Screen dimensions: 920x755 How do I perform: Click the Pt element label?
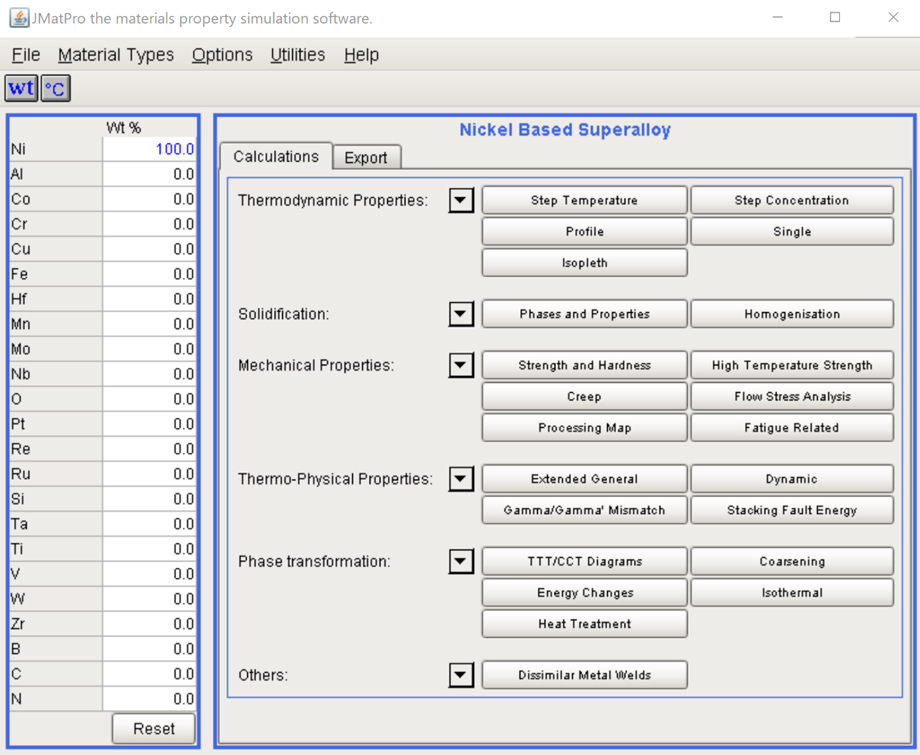18,424
